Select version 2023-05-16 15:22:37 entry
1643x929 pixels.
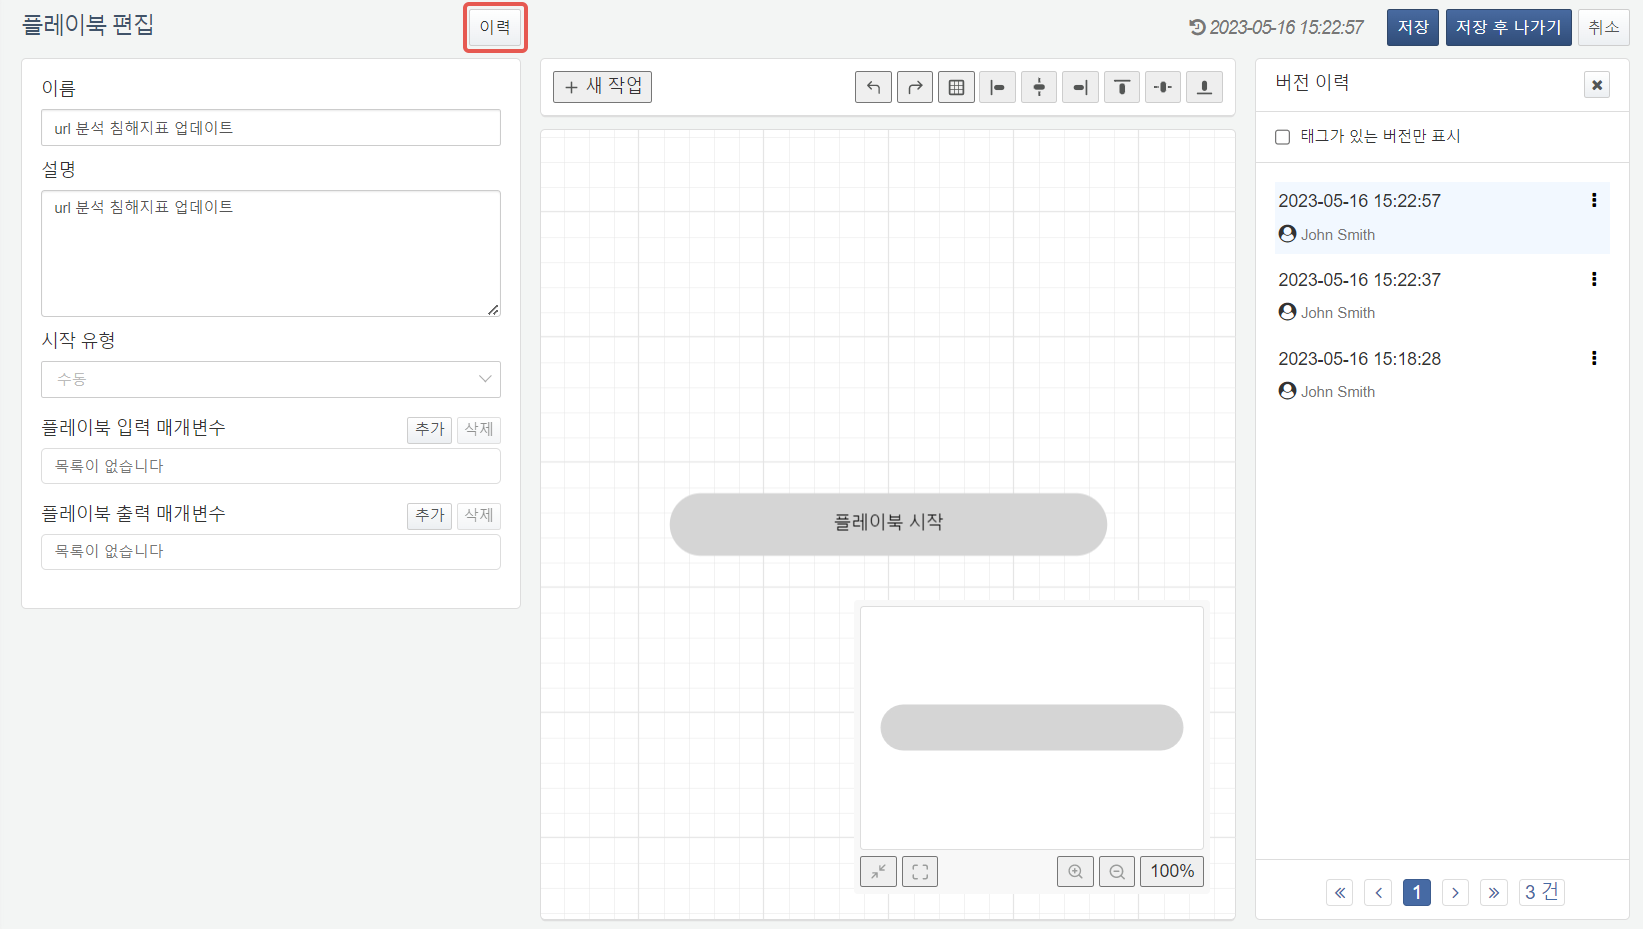(x=1443, y=296)
